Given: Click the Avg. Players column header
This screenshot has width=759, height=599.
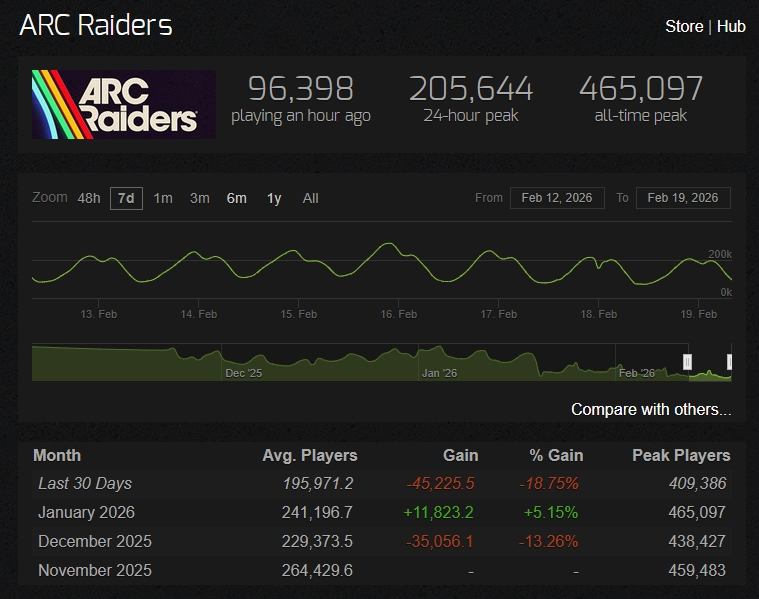Looking at the screenshot, I should click(x=310, y=456).
